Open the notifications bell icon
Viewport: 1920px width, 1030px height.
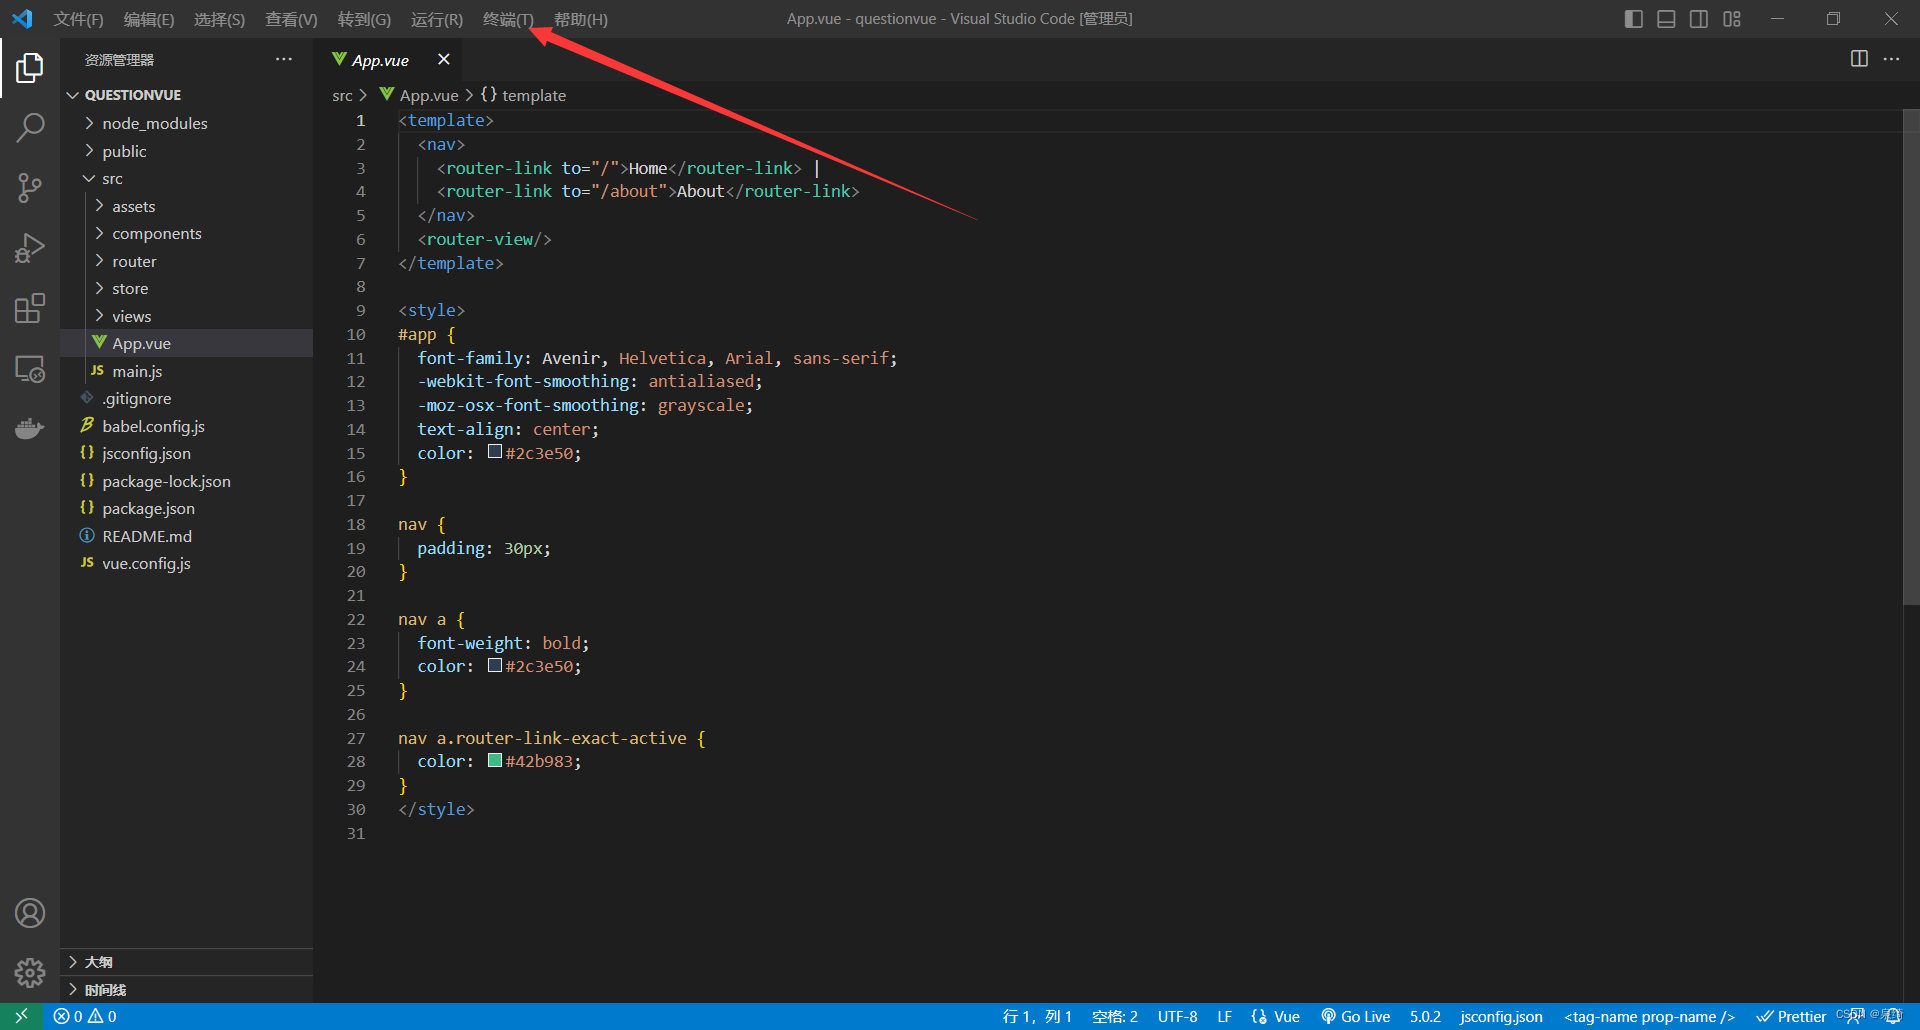coord(1893,1016)
